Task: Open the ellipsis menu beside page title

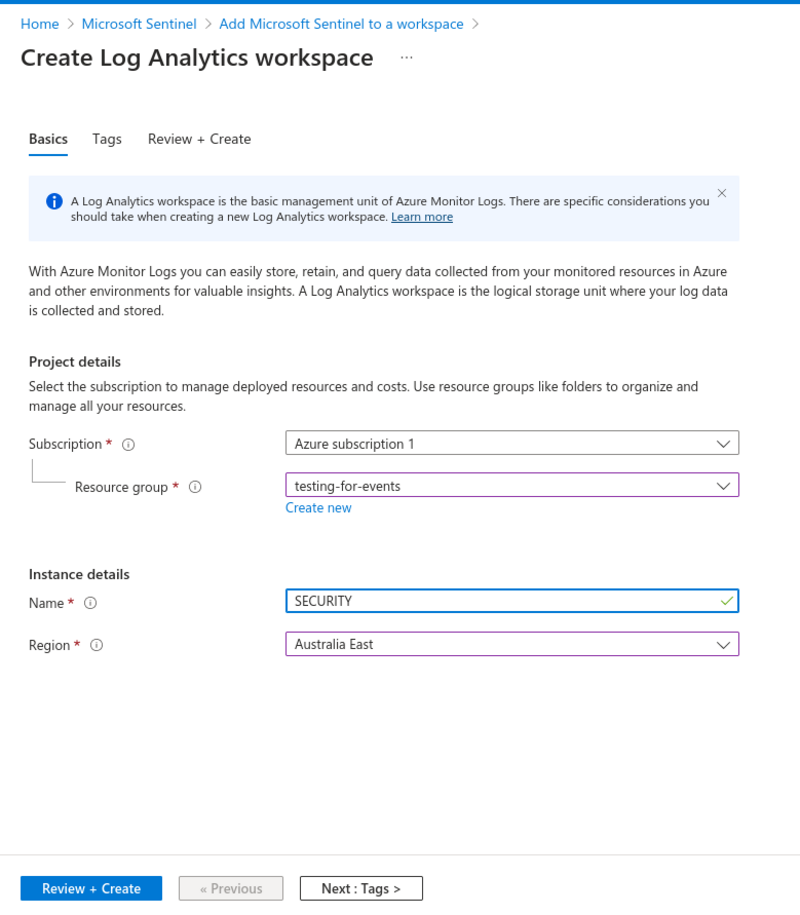Action: 407,58
